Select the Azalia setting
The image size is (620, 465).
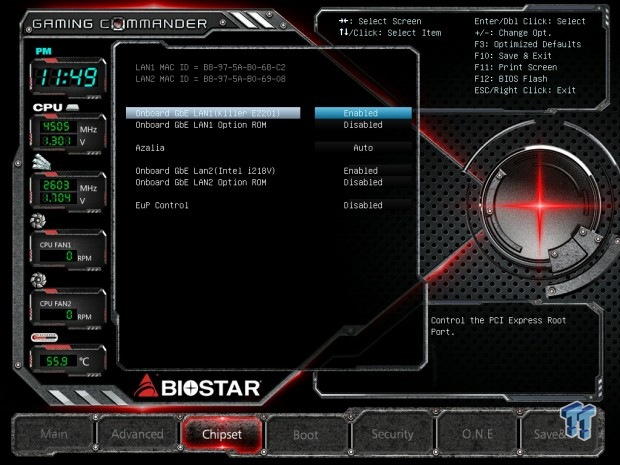[150, 148]
